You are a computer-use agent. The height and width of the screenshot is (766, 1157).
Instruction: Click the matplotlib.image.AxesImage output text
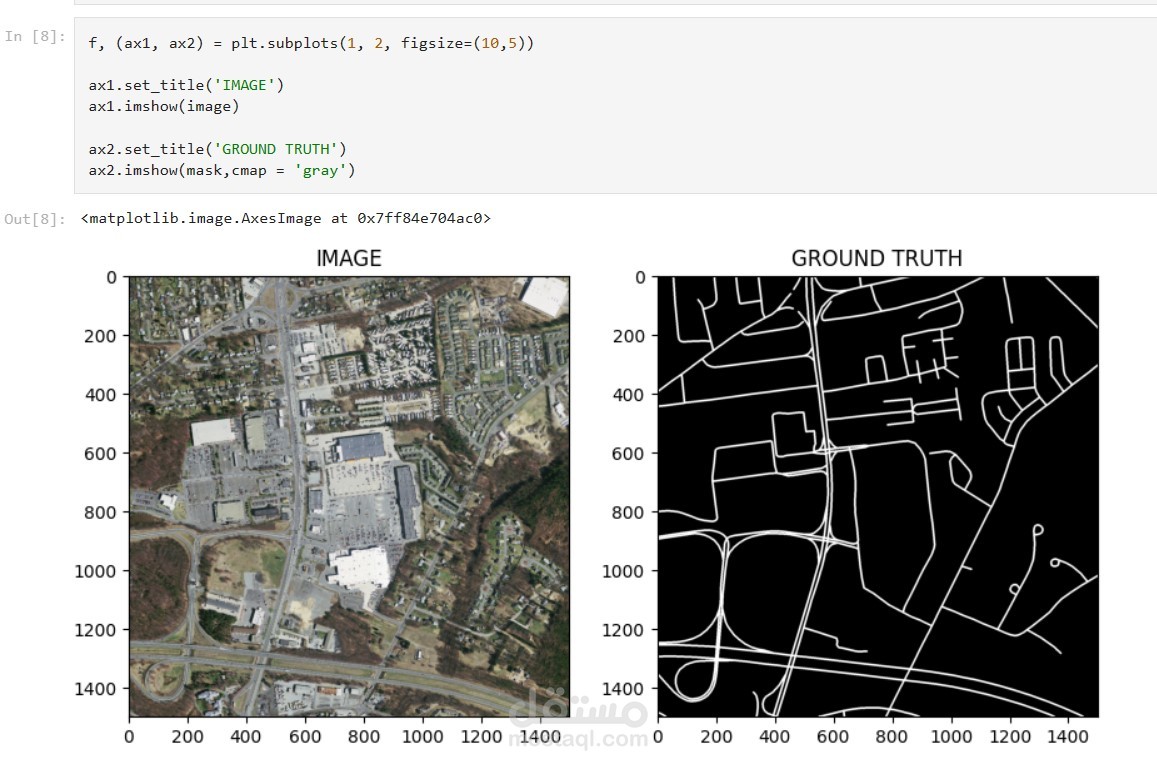click(286, 218)
